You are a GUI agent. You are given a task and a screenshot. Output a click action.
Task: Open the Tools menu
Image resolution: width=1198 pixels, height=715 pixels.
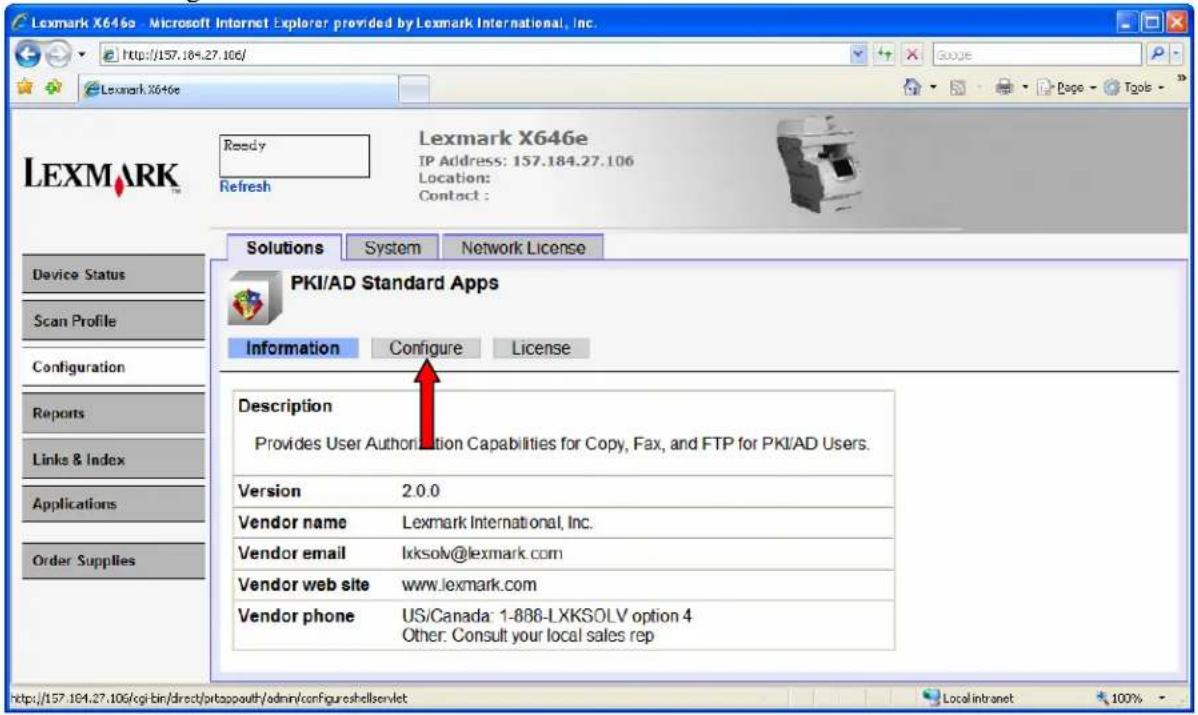point(1135,88)
